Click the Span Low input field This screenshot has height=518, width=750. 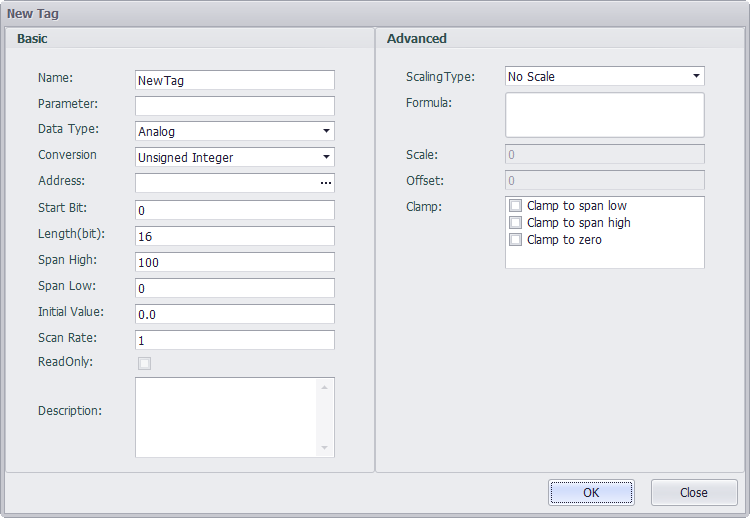(234, 288)
